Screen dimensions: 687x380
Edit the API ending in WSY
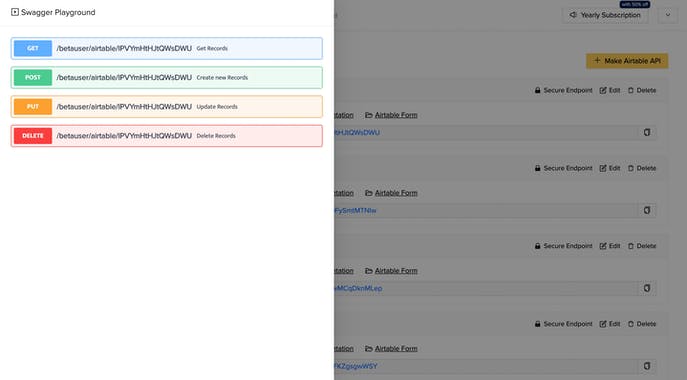click(x=610, y=324)
